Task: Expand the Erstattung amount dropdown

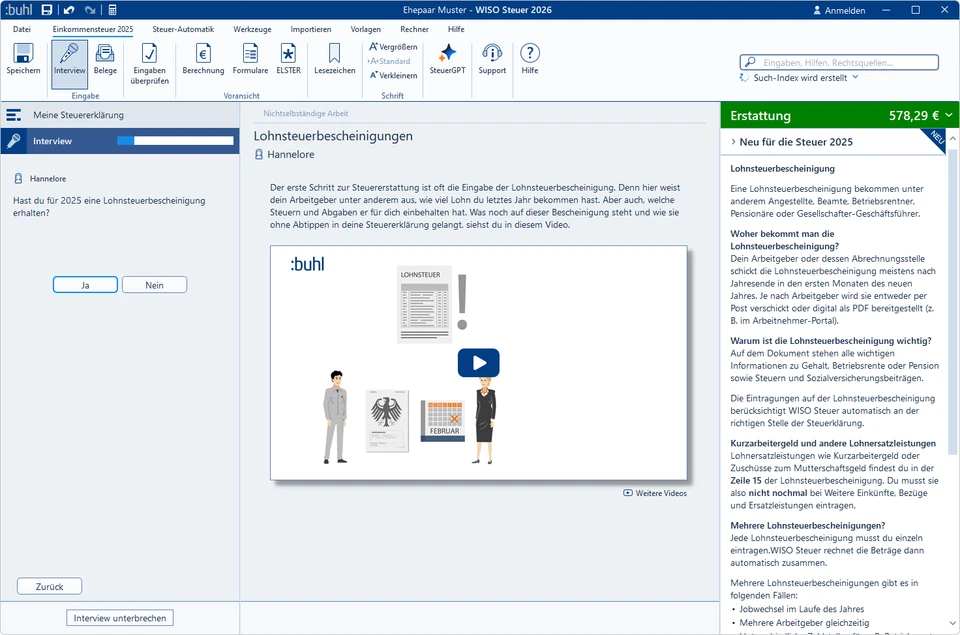Action: [947, 116]
